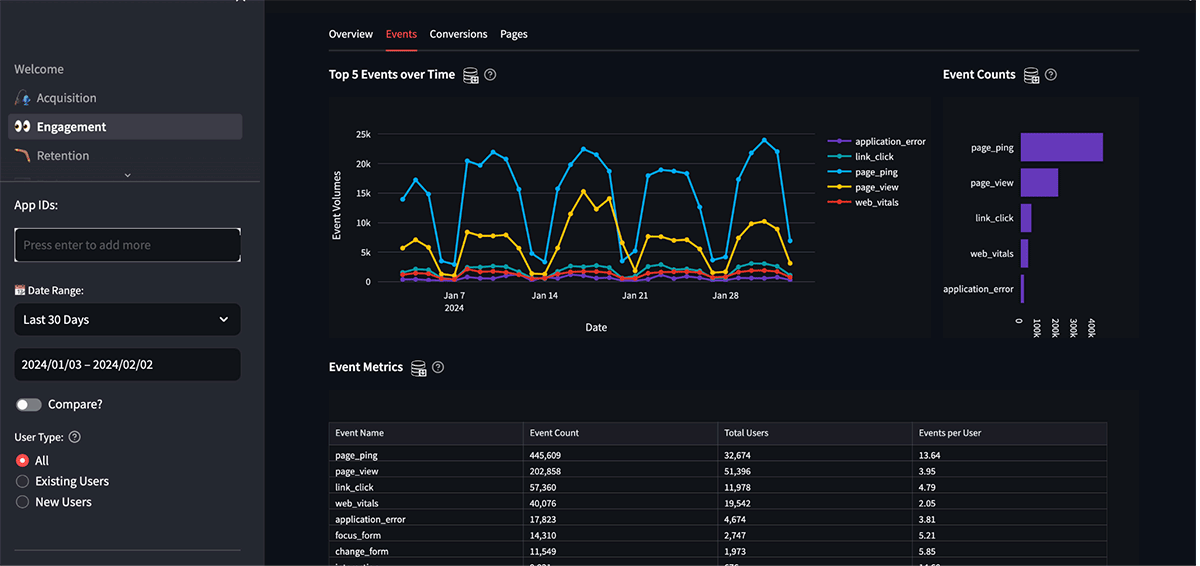Click database icon next to Event Counts
Screen dimensions: 1200x566
[1031, 75]
